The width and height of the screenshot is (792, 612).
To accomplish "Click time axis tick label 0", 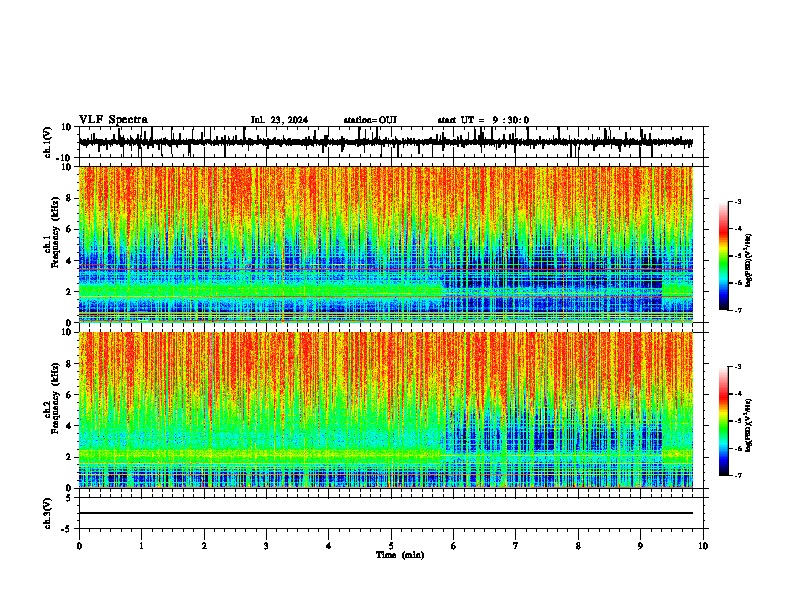I will tap(79, 546).
